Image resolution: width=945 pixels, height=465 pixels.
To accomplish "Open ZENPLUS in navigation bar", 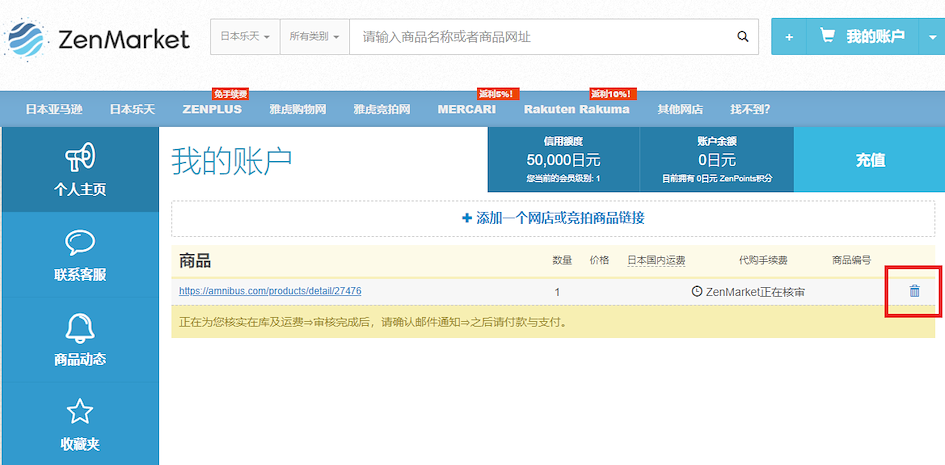I will [x=212, y=110].
